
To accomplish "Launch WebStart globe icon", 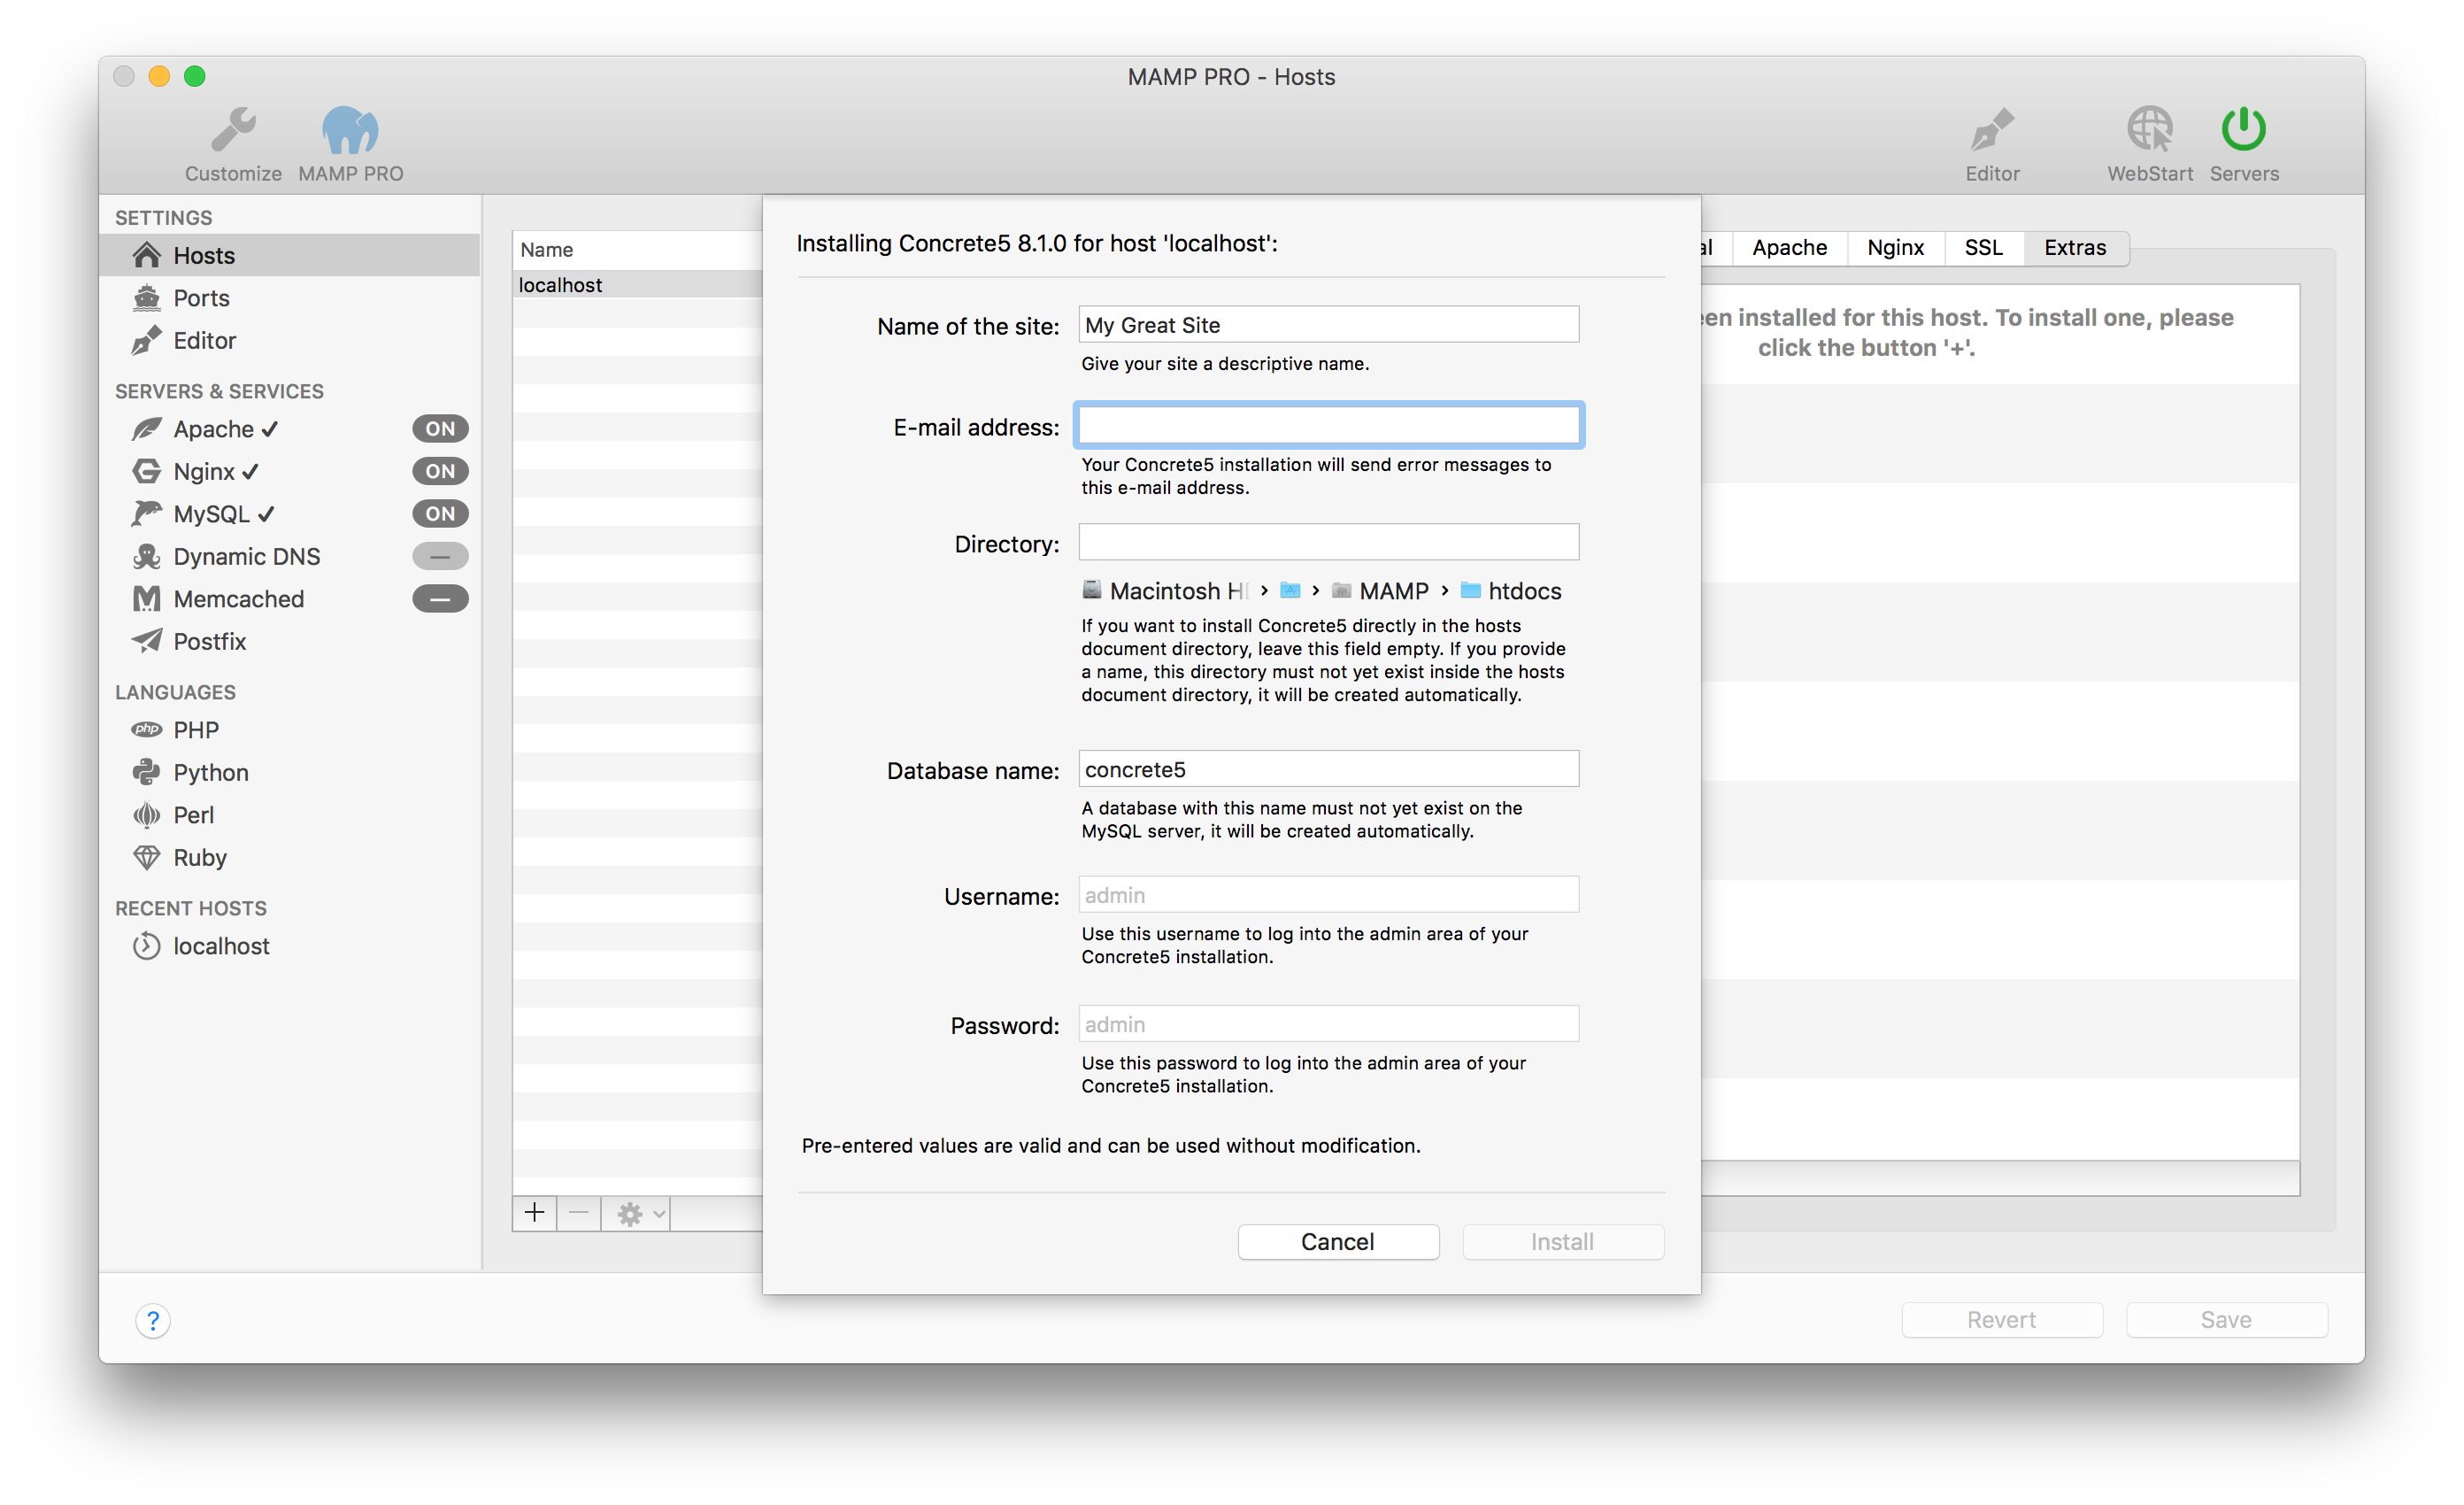I will point(2150,130).
